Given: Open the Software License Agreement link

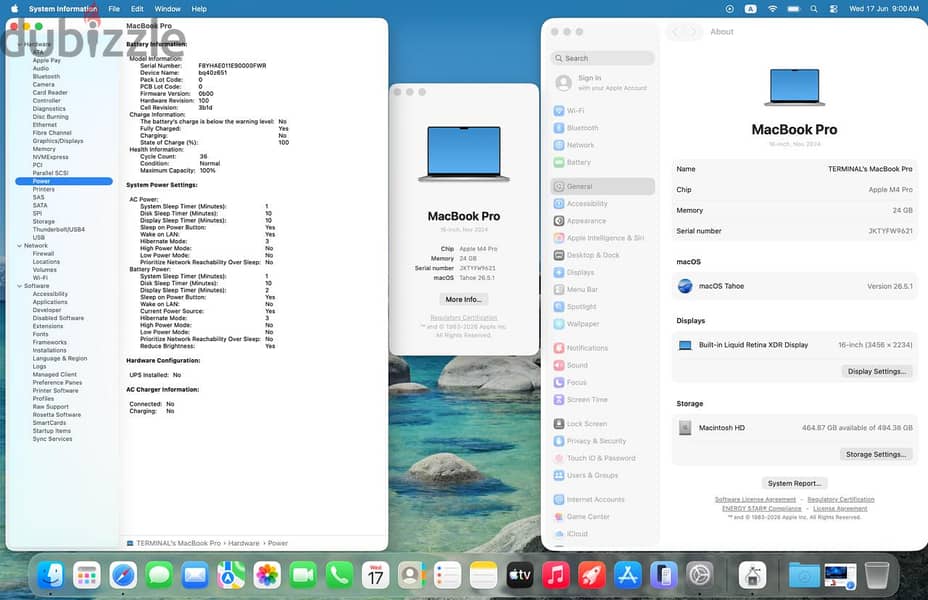Looking at the screenshot, I should (x=755, y=499).
